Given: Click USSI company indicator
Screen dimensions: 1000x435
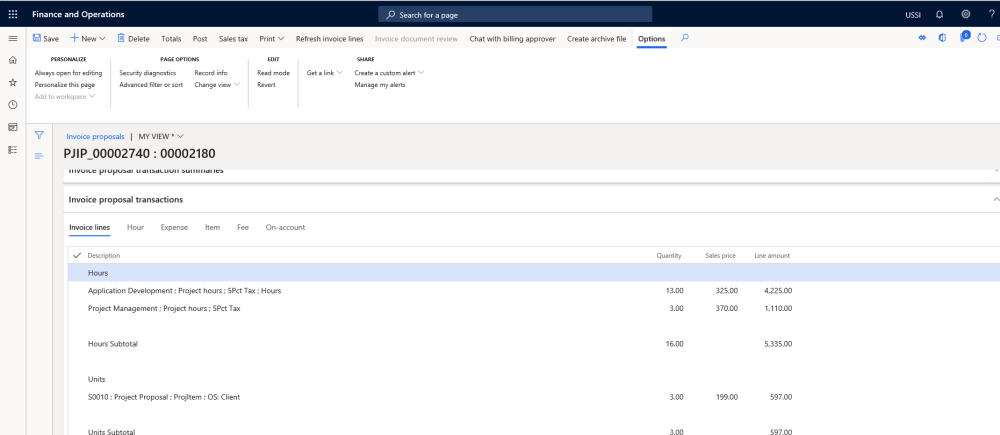Looking at the screenshot, I should click(x=913, y=15).
